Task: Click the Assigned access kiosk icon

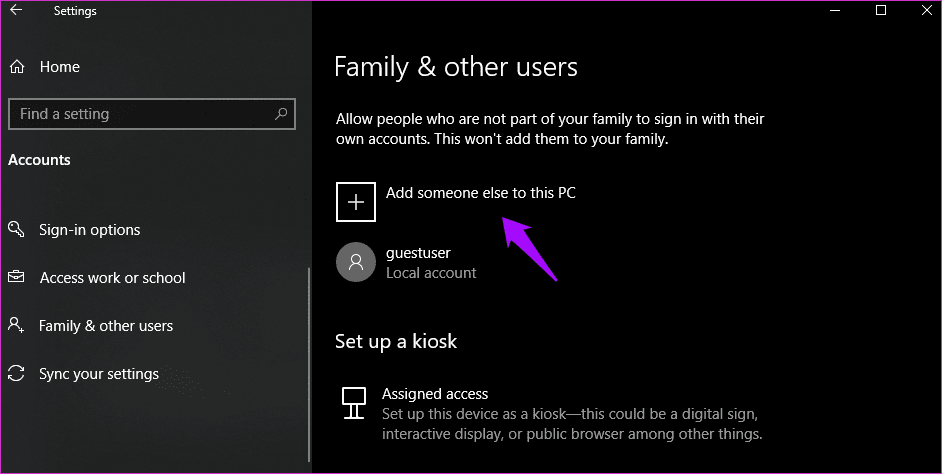Action: [353, 402]
